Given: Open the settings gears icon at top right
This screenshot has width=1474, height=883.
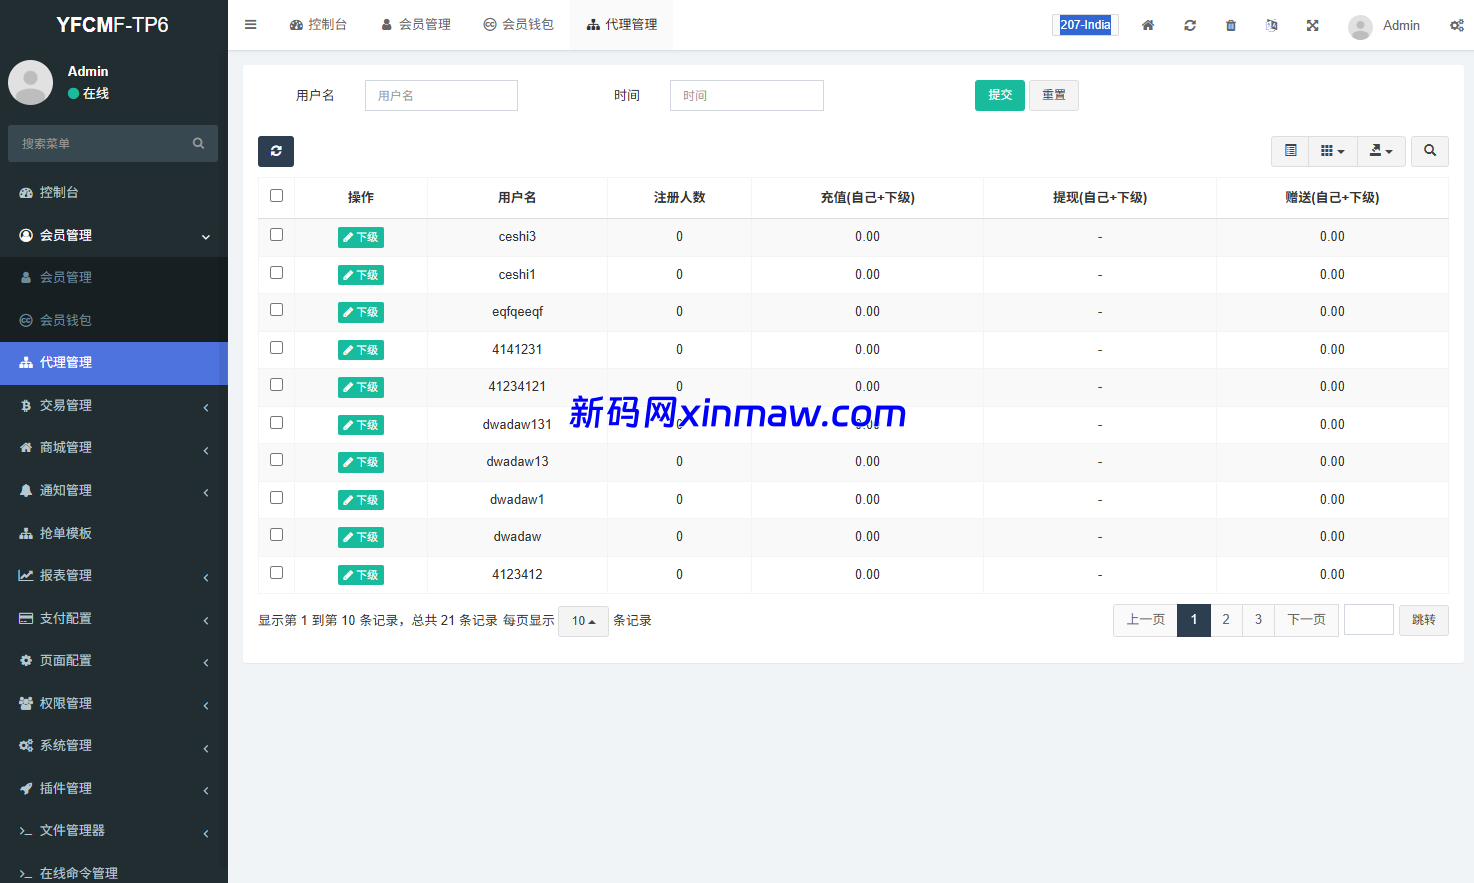Looking at the screenshot, I should click(x=1456, y=25).
